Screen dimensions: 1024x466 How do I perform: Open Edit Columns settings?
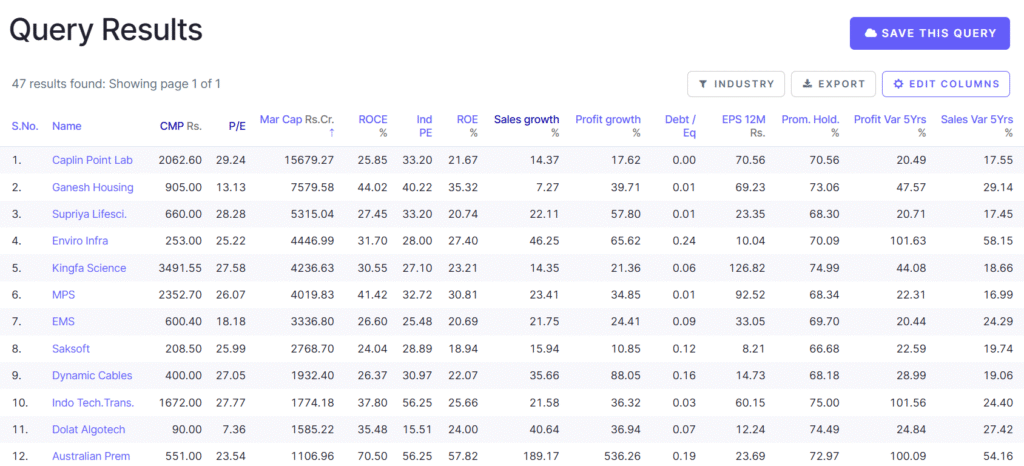click(x=946, y=84)
